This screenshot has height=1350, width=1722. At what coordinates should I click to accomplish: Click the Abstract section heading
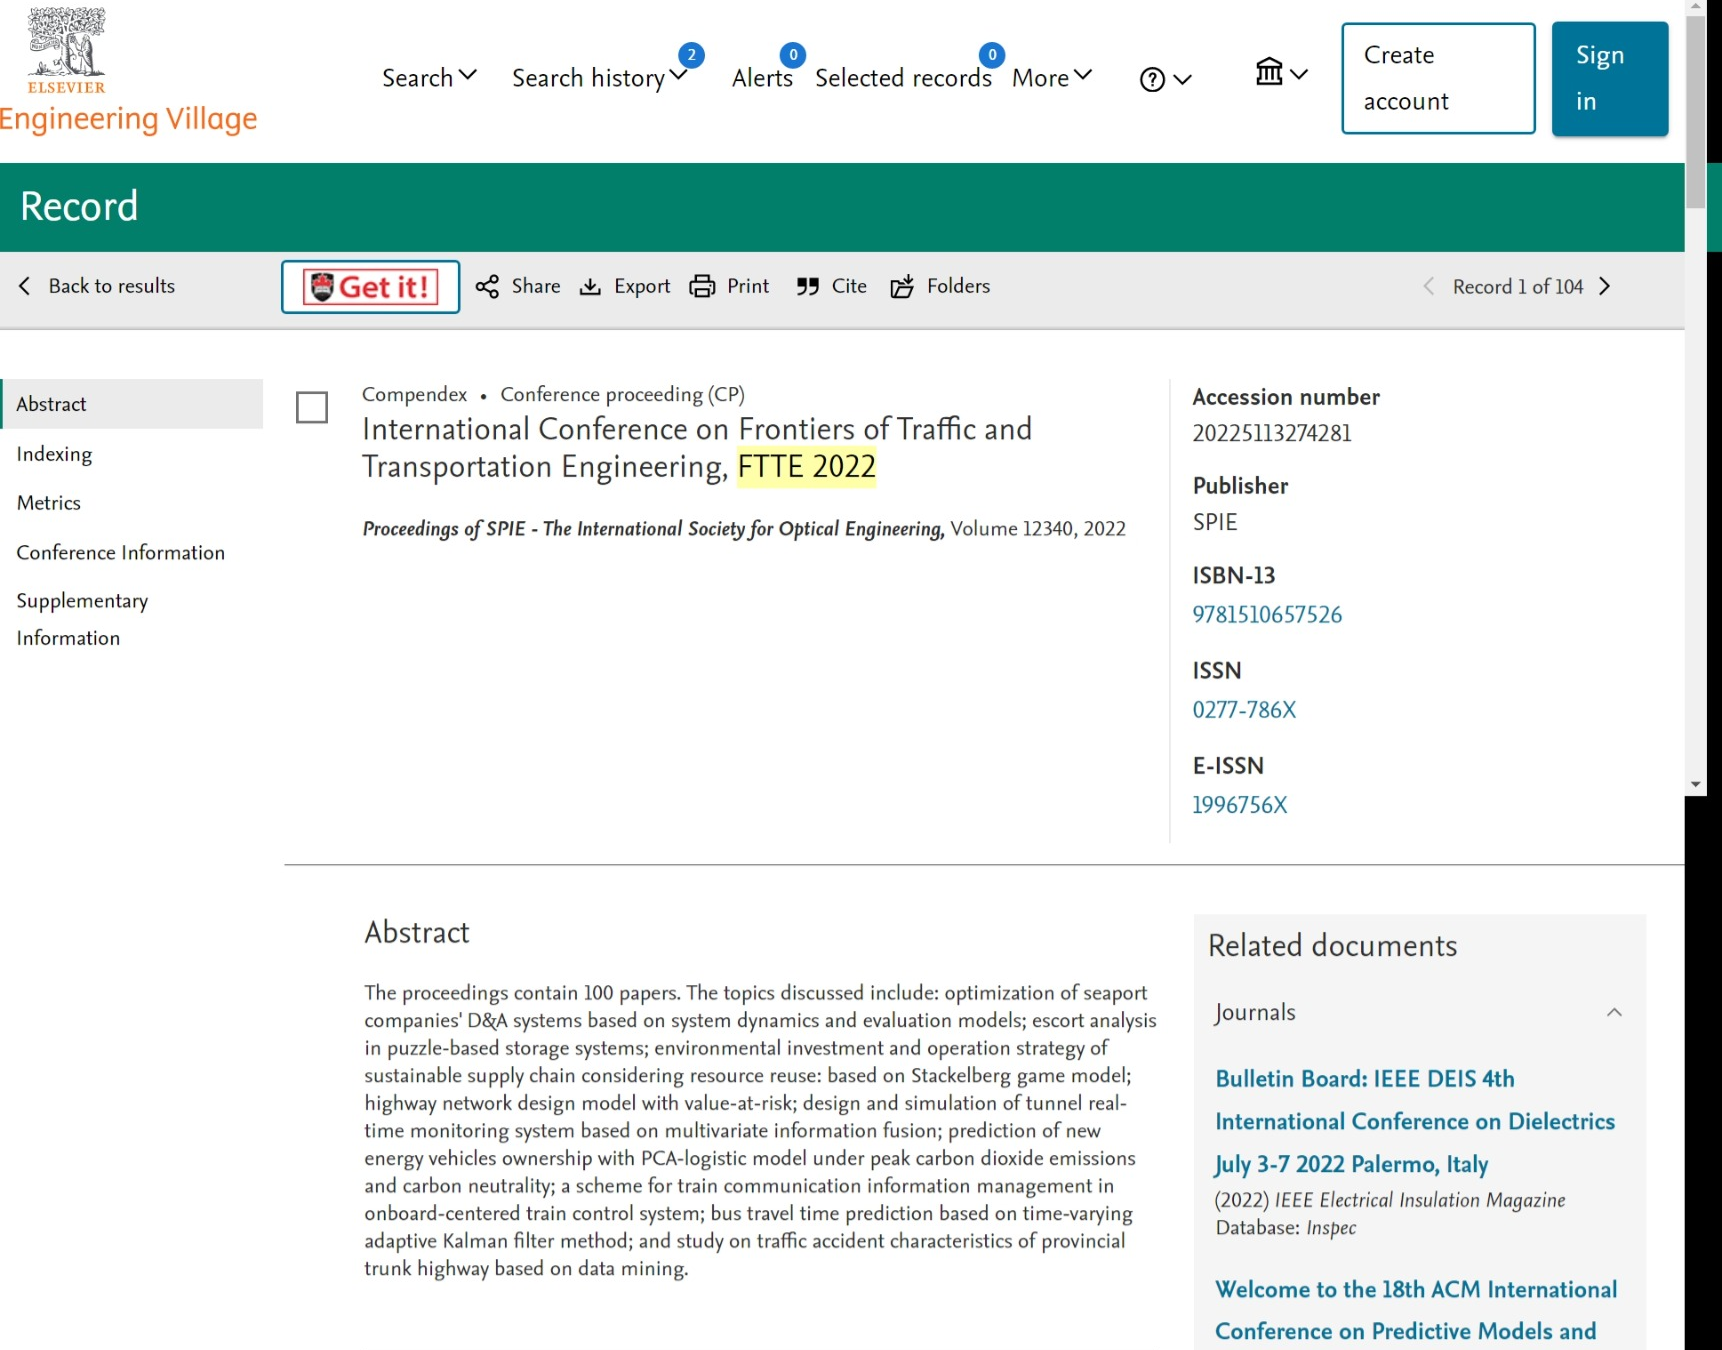point(417,932)
